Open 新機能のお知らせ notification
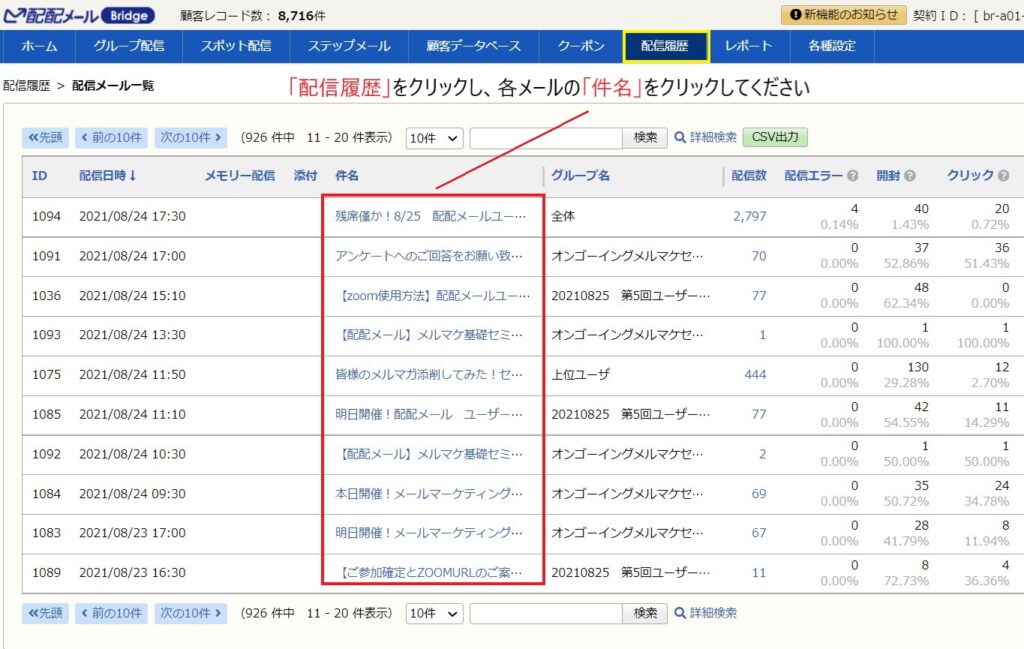Image resolution: width=1024 pixels, height=649 pixels. [x=845, y=15]
